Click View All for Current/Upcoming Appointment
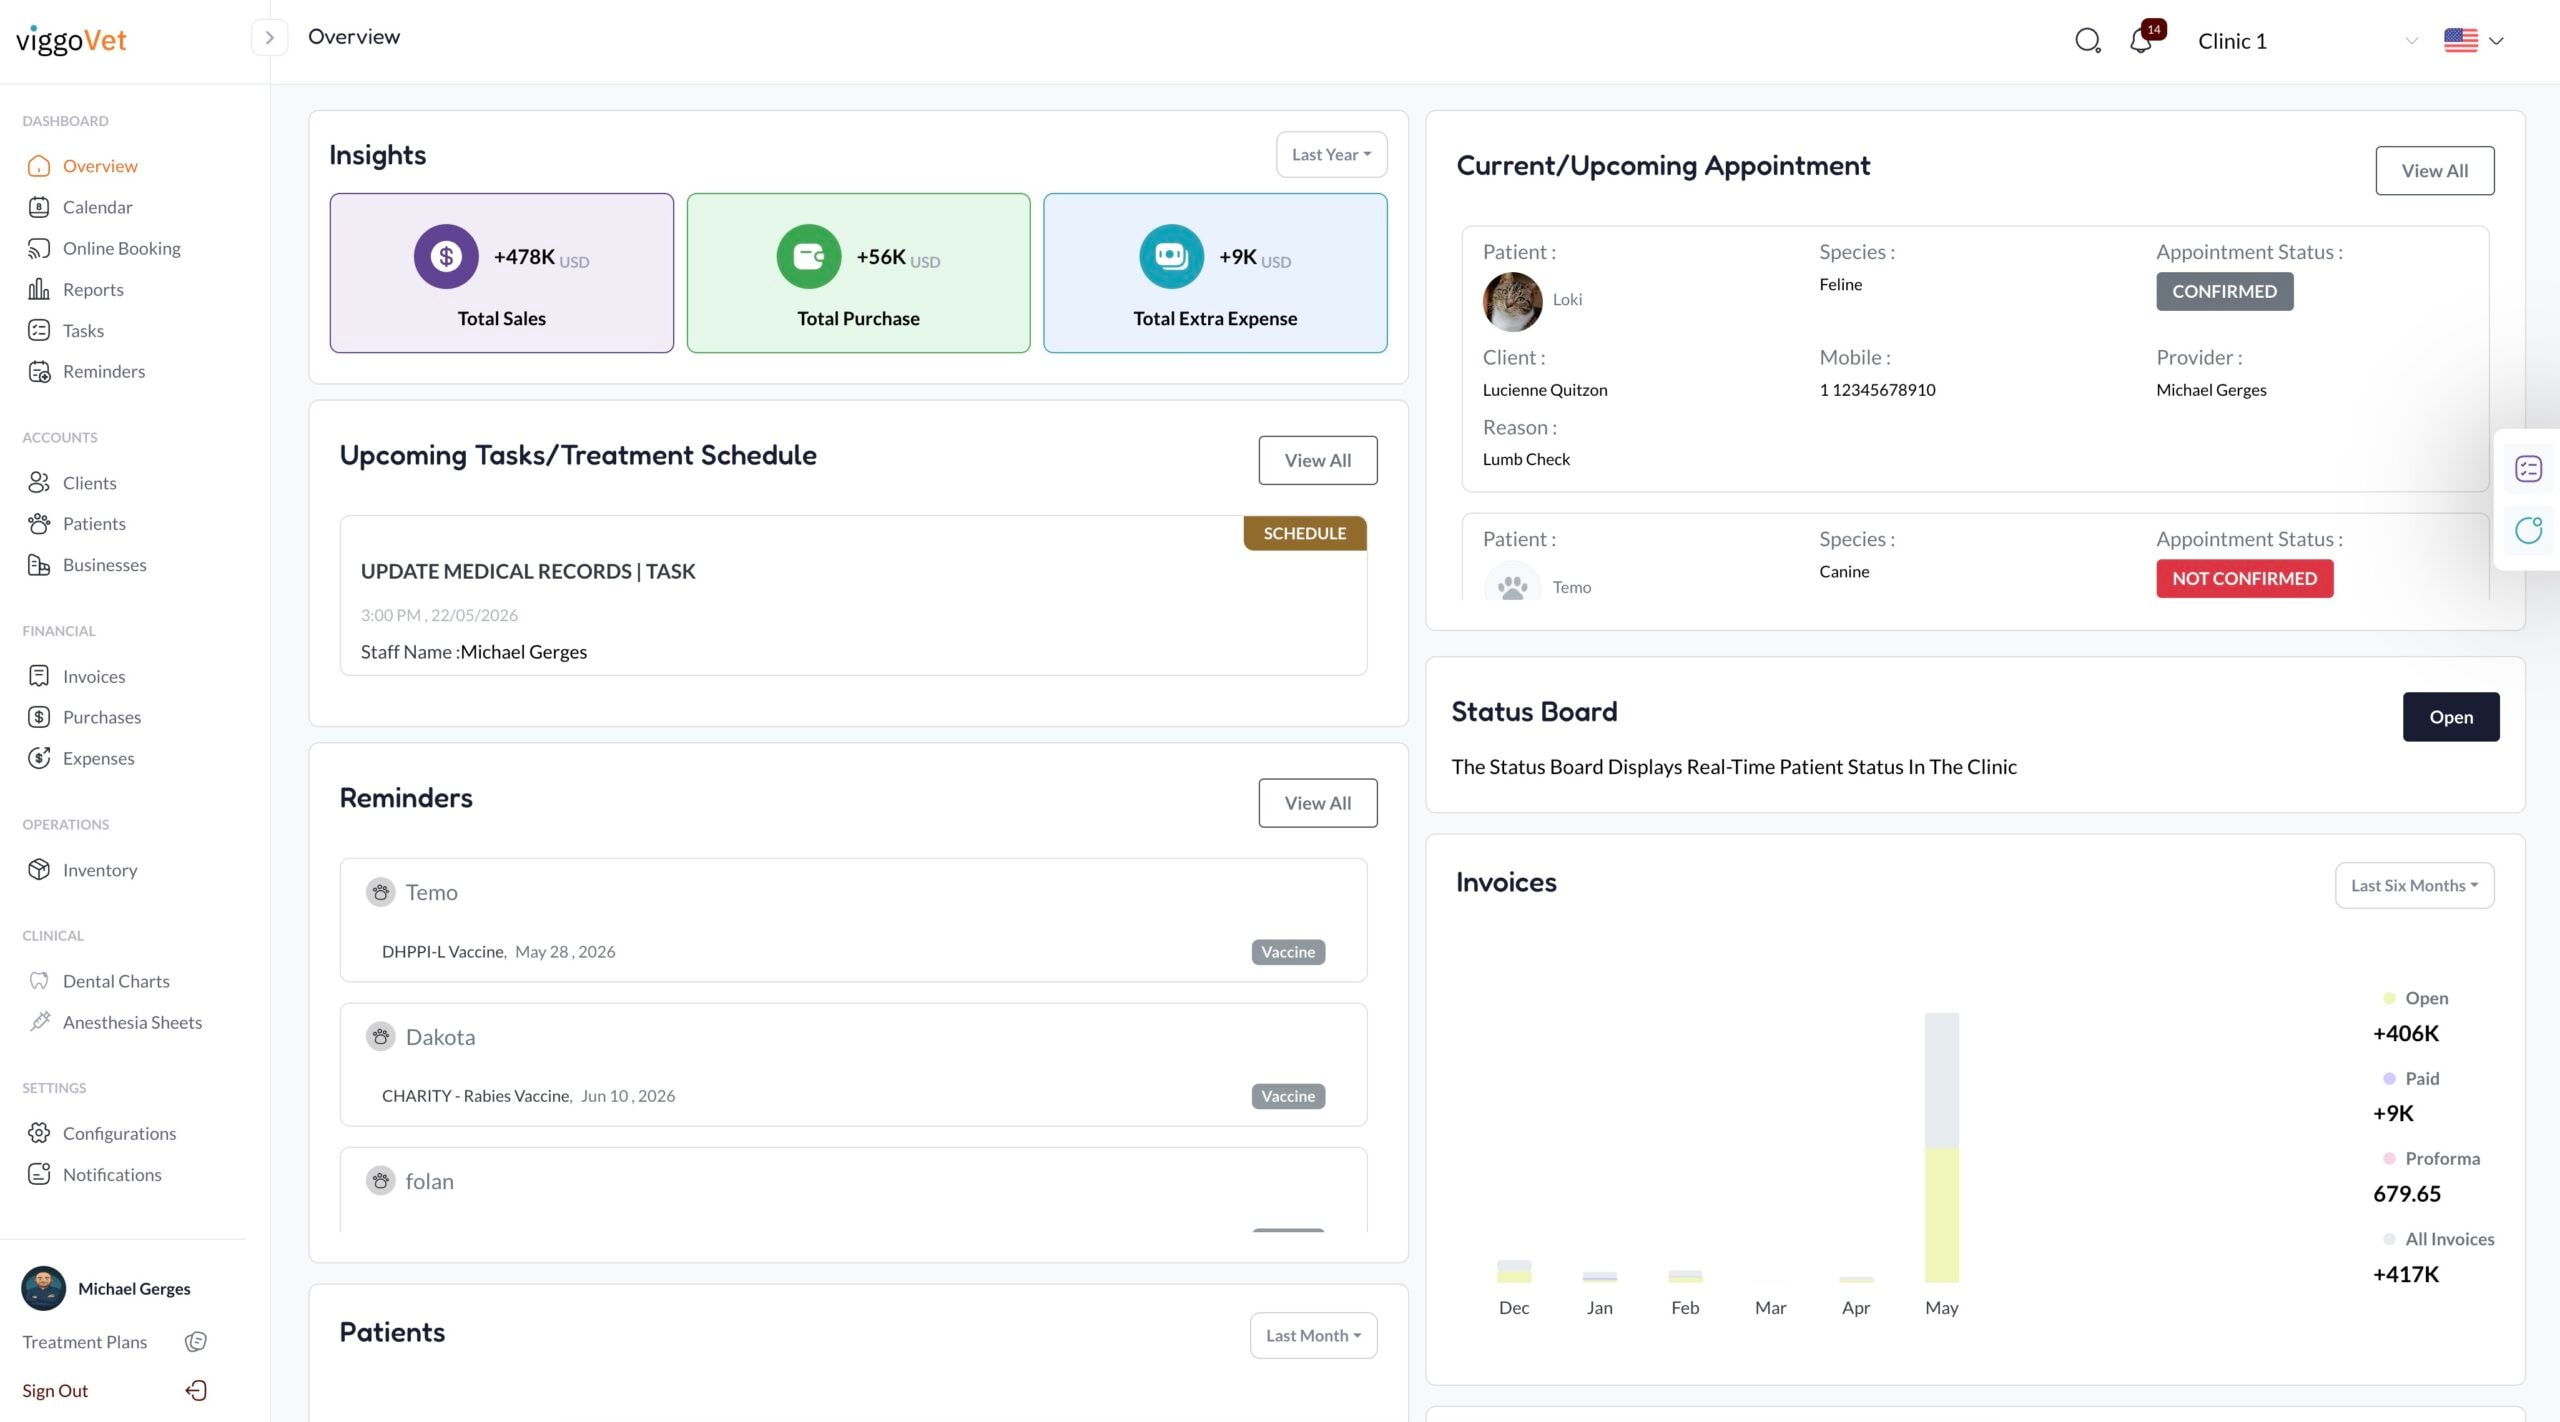Image resolution: width=2560 pixels, height=1422 pixels. coord(2434,171)
